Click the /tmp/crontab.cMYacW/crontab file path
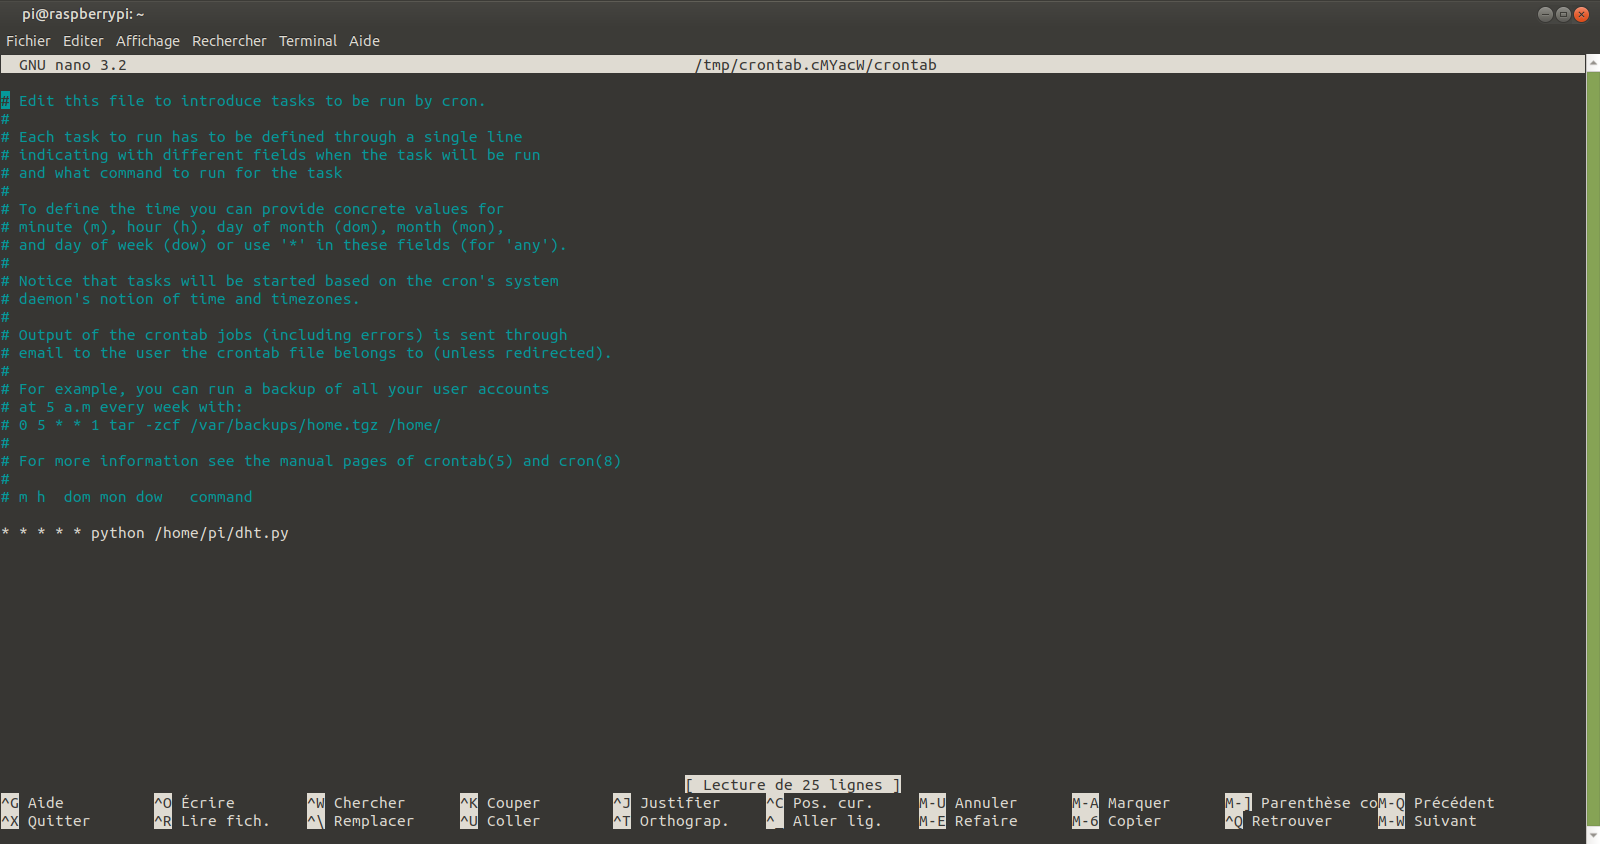Image resolution: width=1600 pixels, height=844 pixels. tap(816, 65)
